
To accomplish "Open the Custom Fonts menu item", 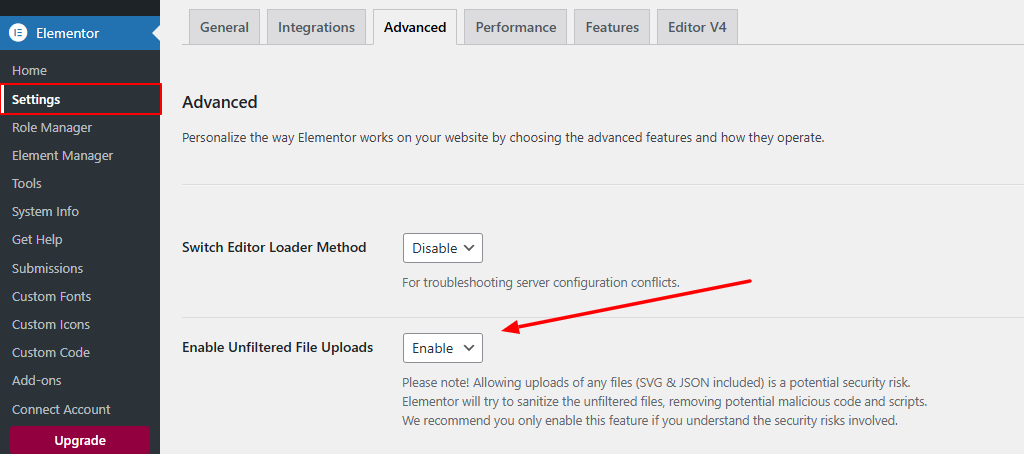I will (51, 296).
